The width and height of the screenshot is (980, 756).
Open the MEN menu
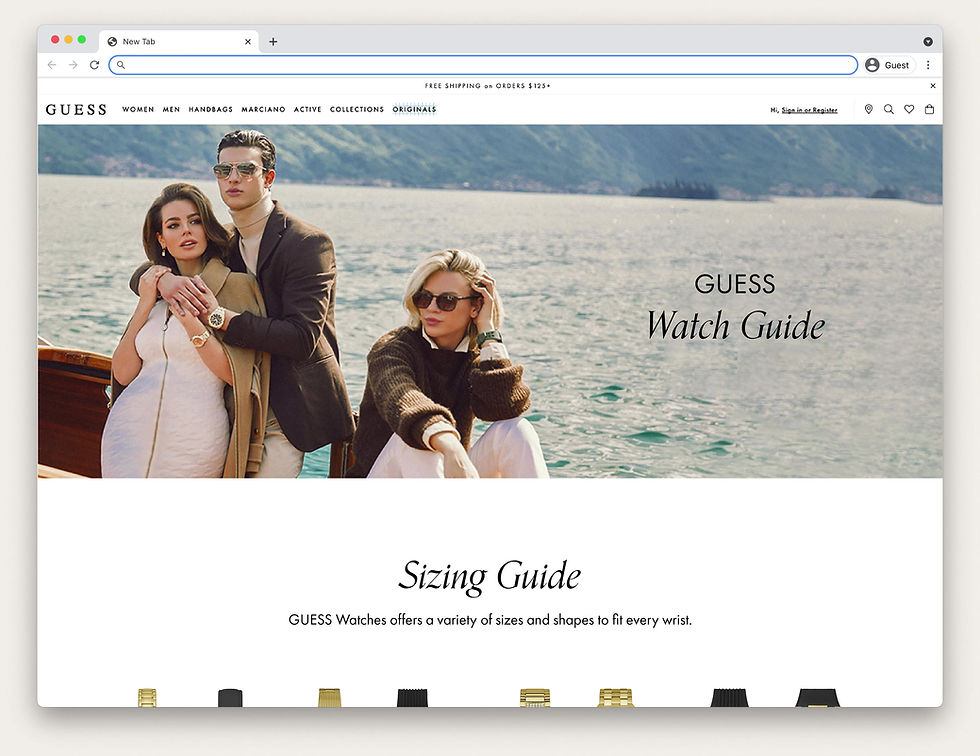point(171,109)
